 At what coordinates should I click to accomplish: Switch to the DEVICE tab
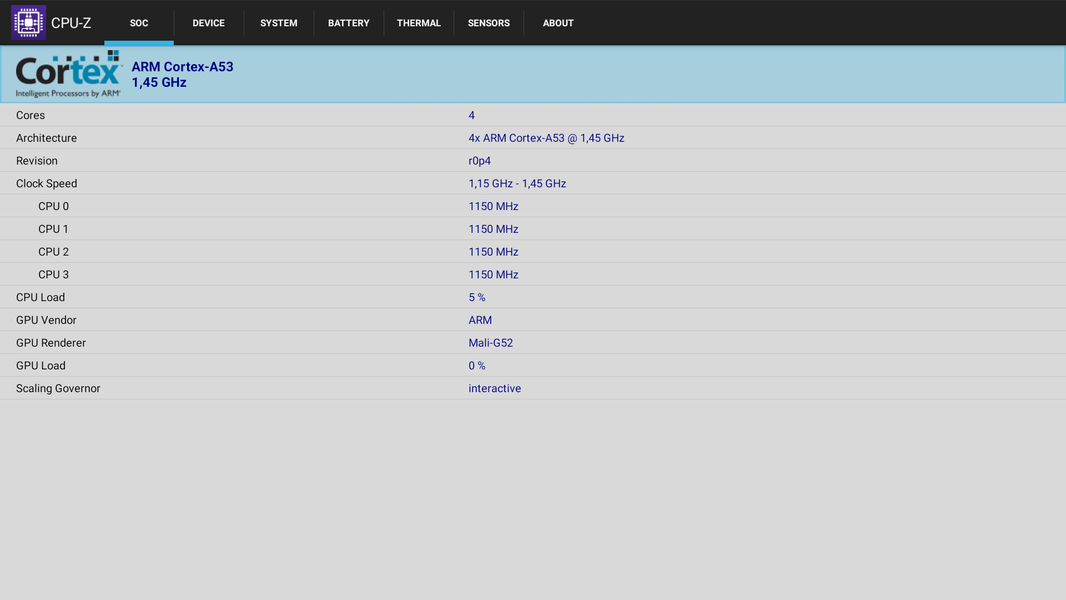(209, 23)
